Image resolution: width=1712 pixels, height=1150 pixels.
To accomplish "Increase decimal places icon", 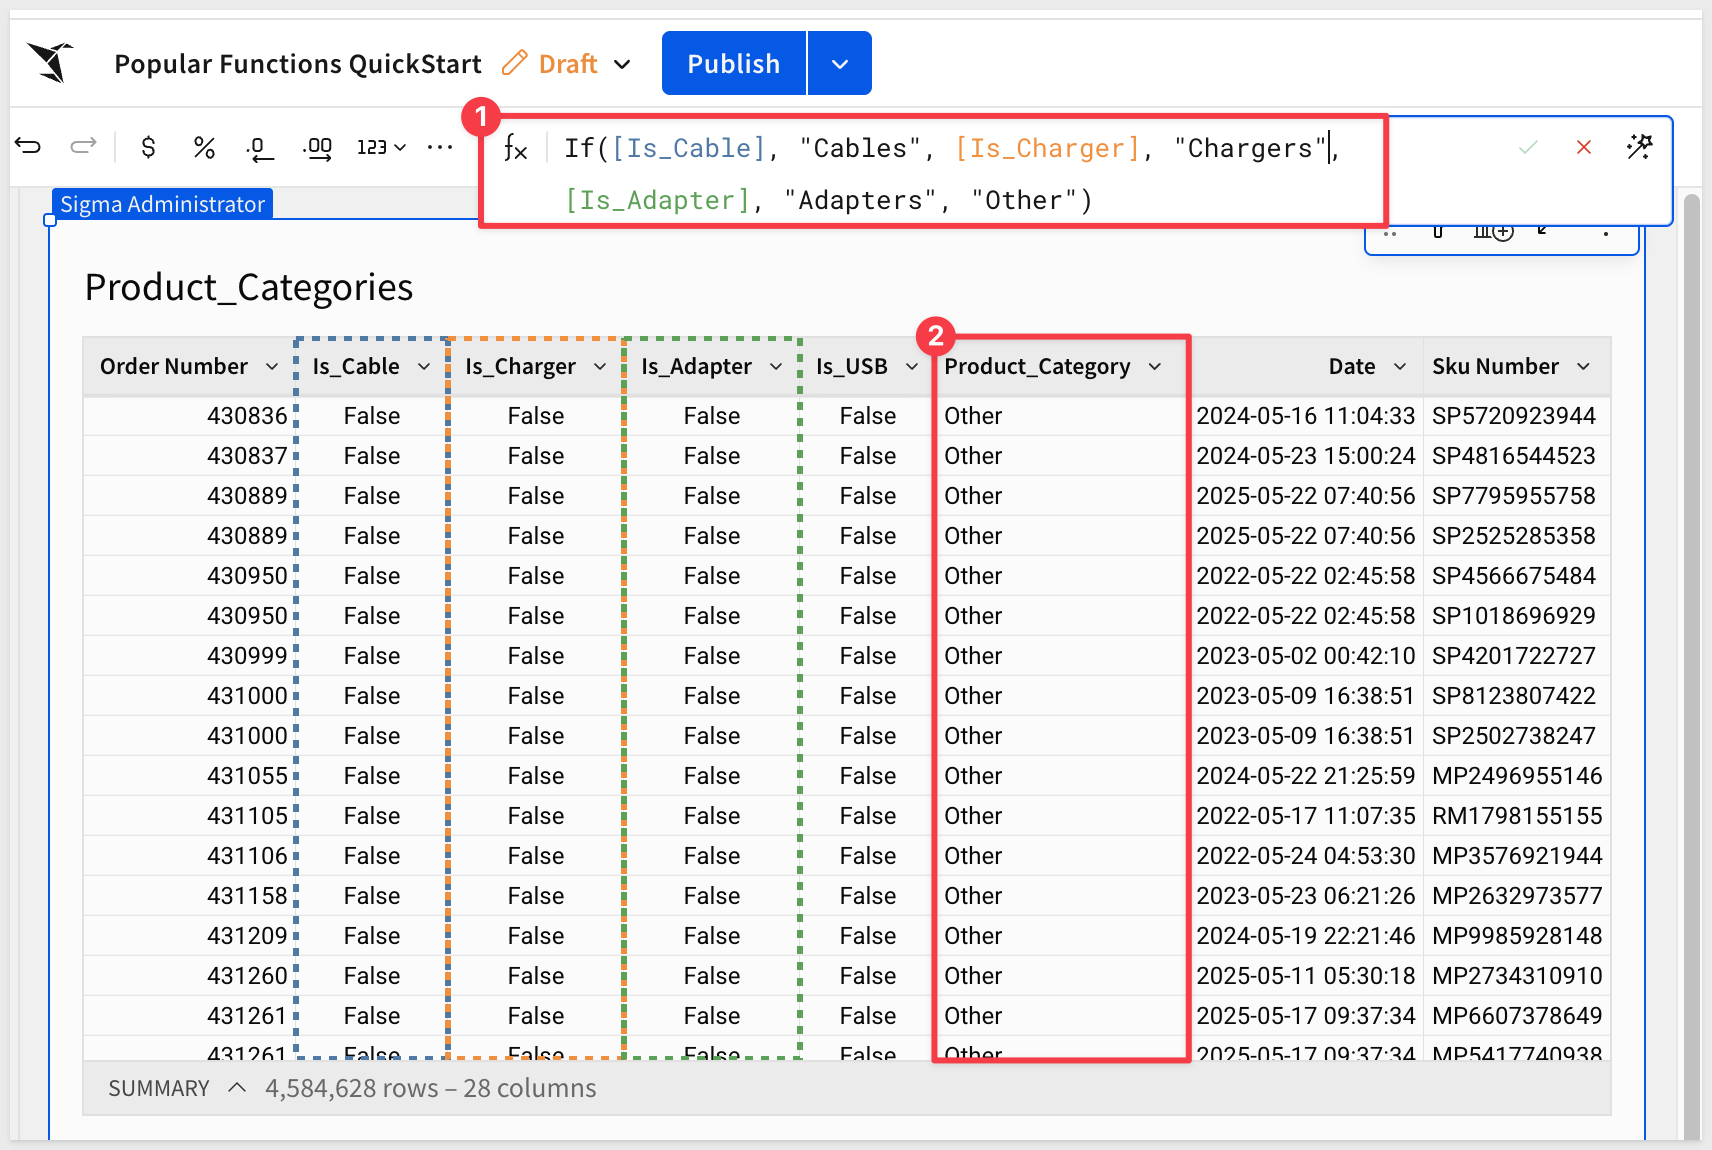I will point(317,149).
